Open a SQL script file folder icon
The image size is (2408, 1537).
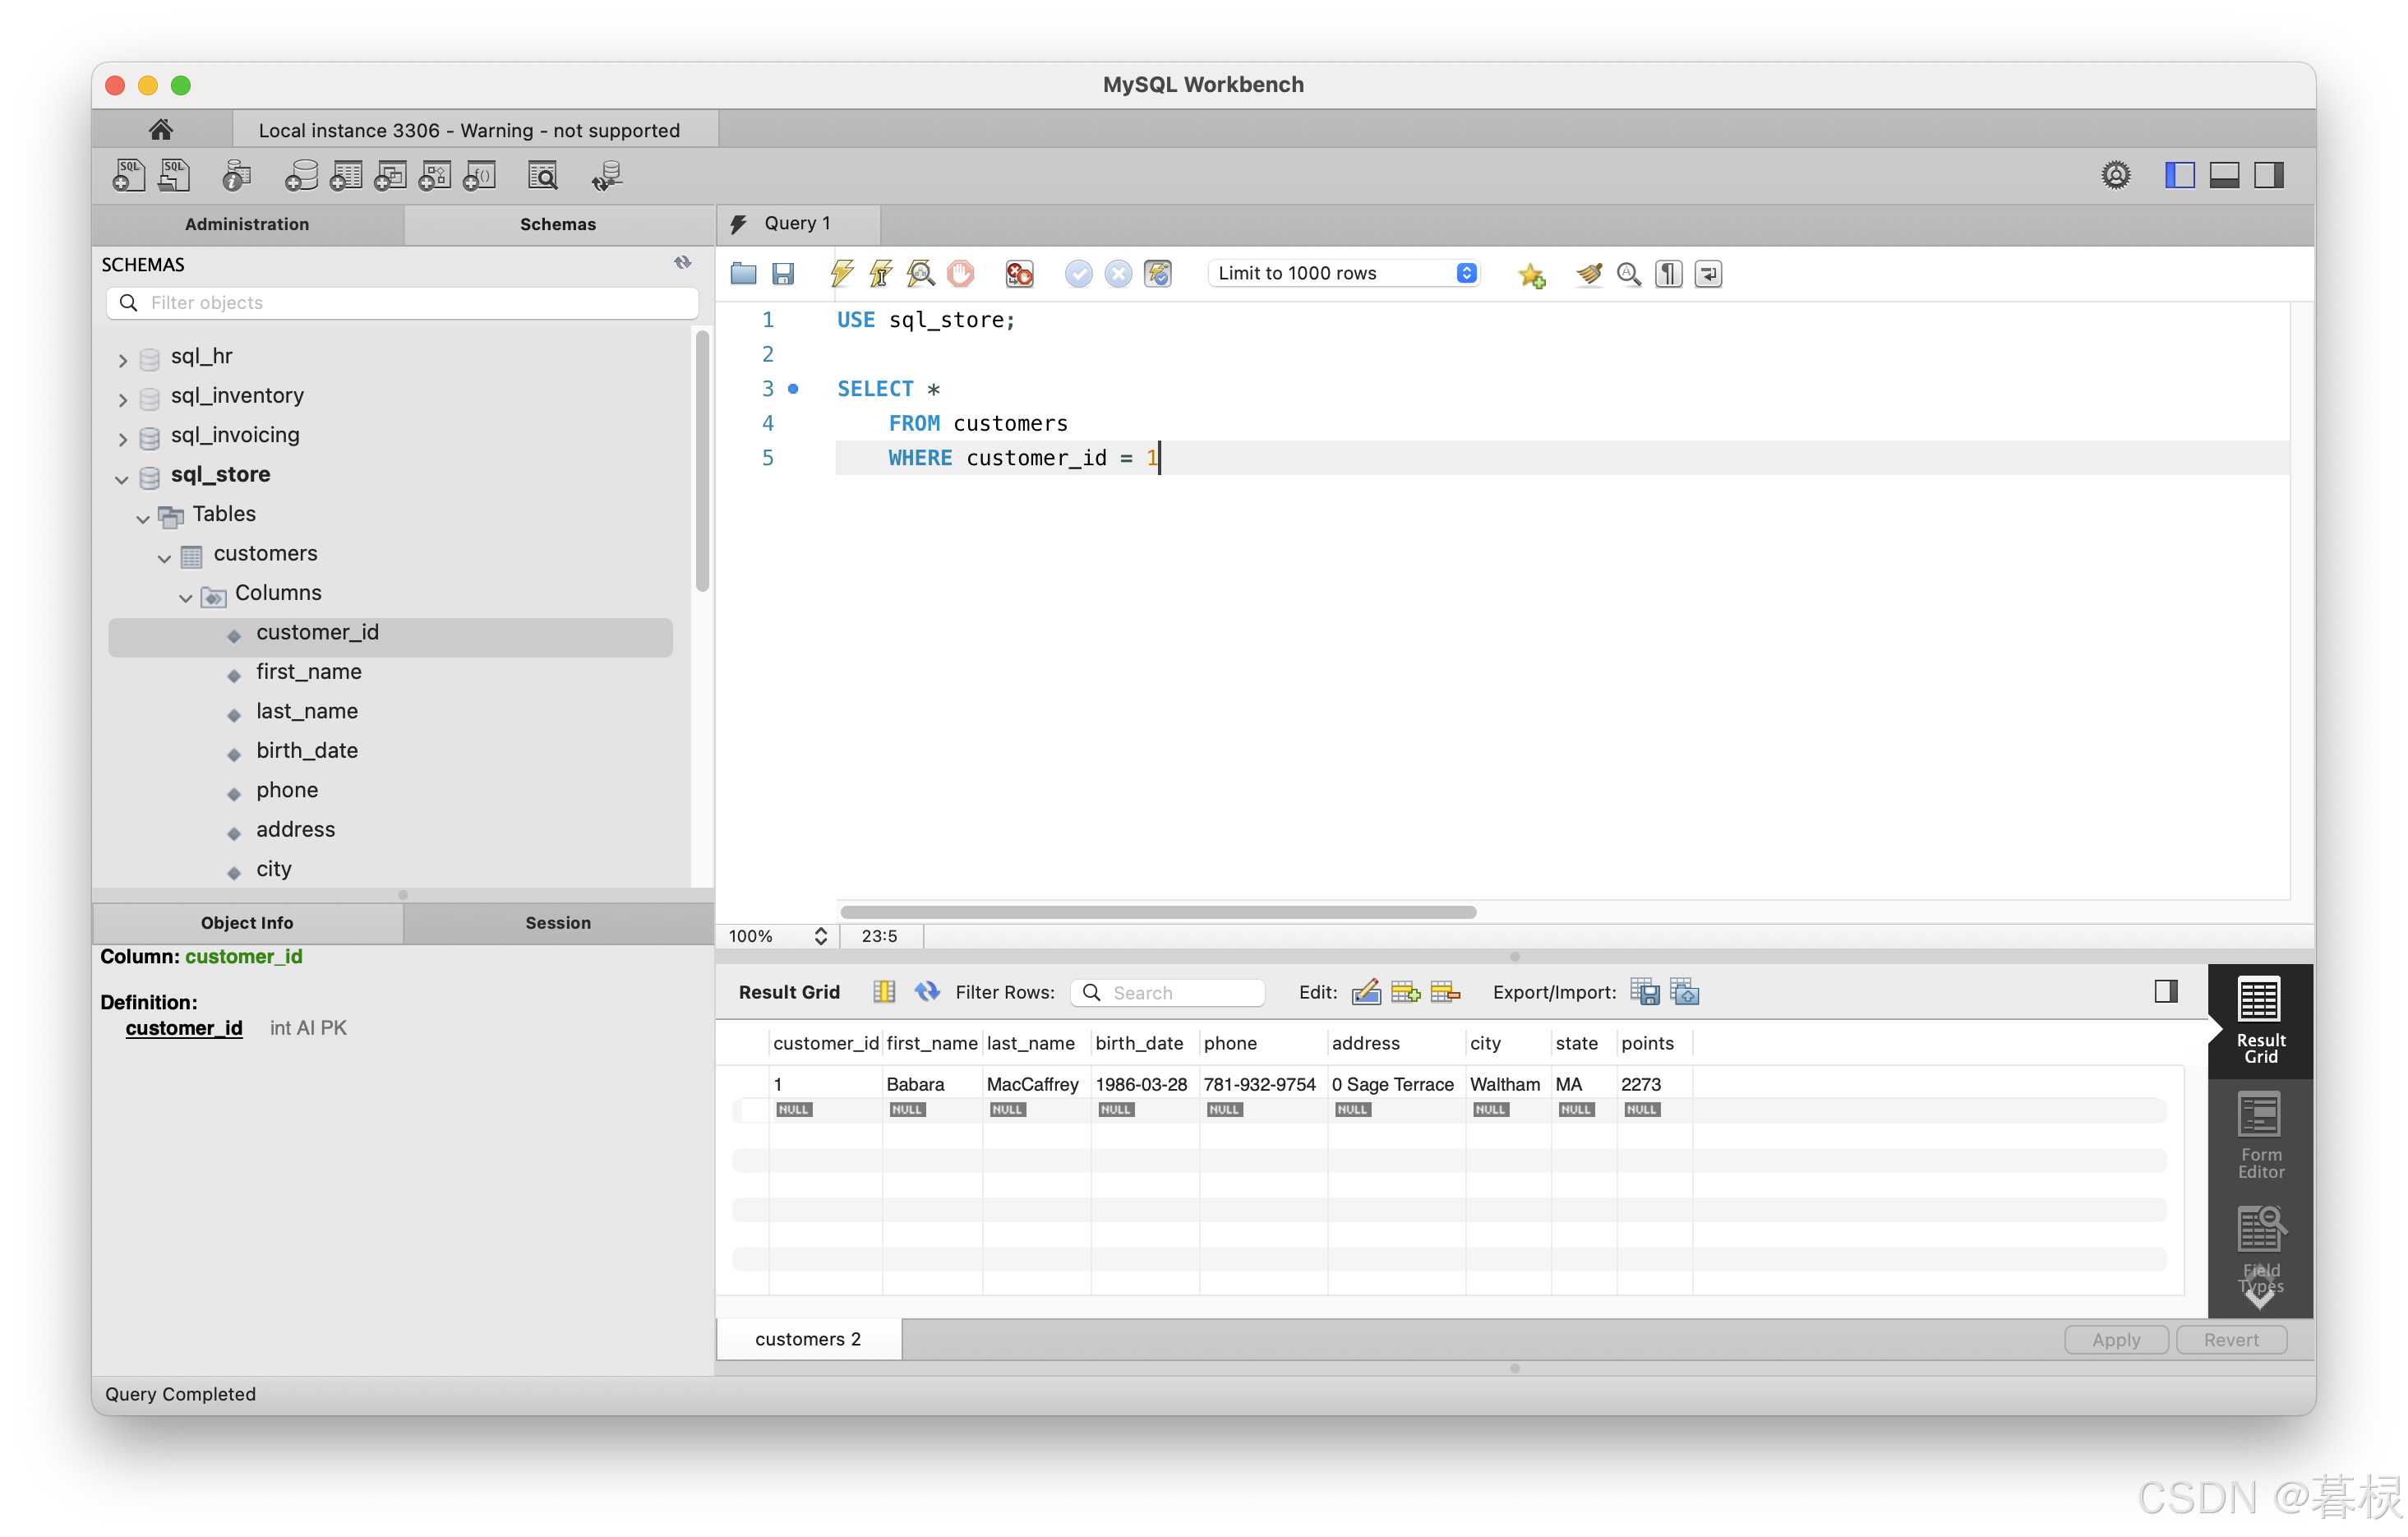tap(743, 273)
